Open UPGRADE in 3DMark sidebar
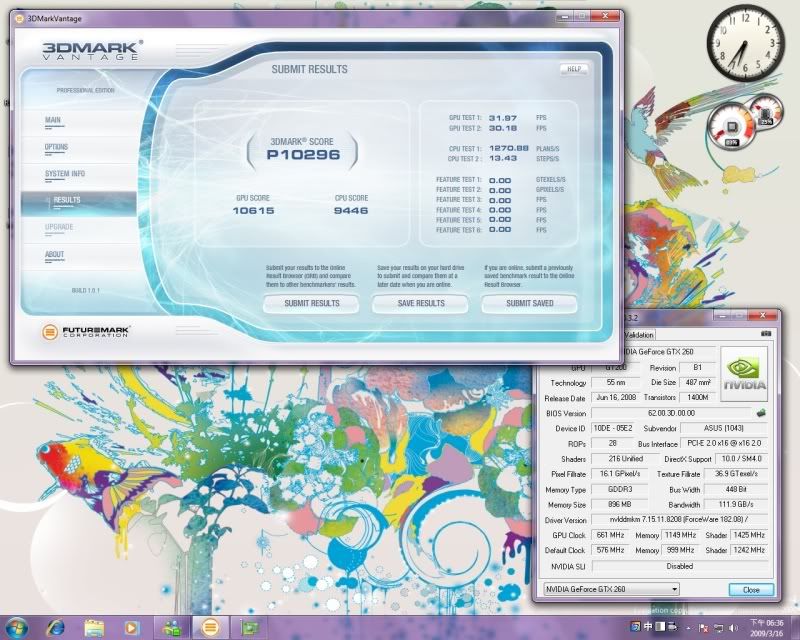 [59, 227]
